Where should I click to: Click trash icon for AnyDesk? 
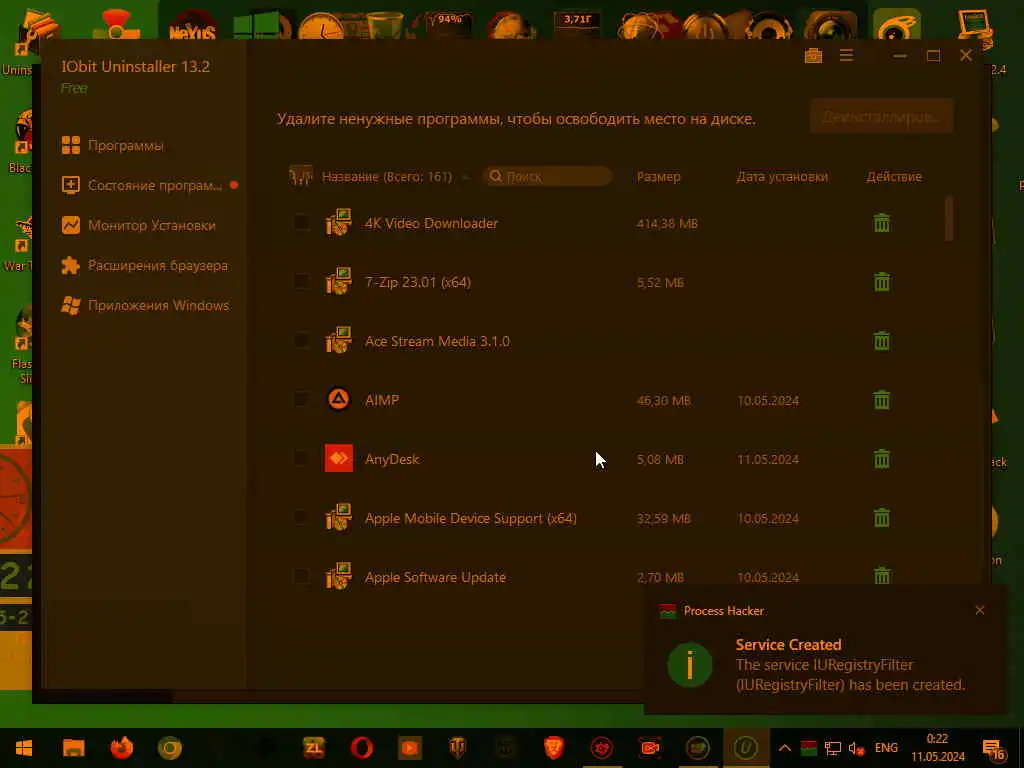coord(882,458)
